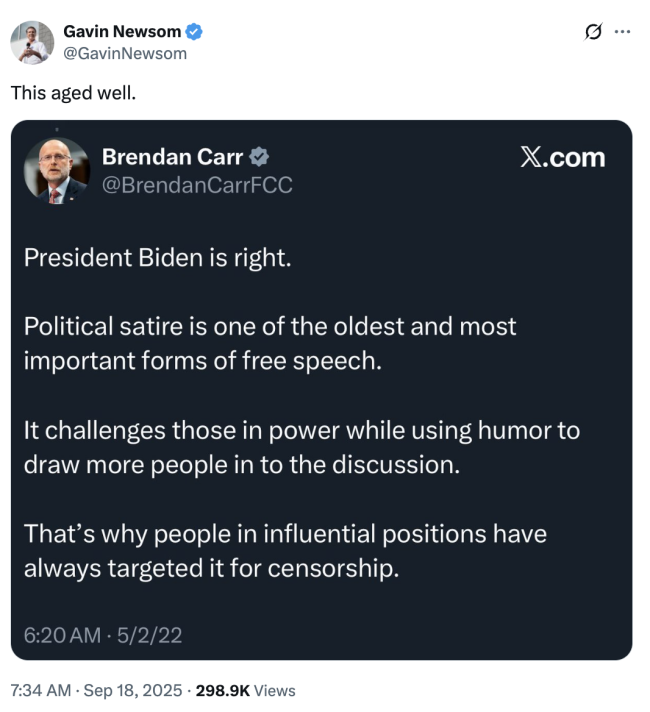The image size is (650, 712).
Task: Open the three-dot more options menu
Action: point(623,32)
